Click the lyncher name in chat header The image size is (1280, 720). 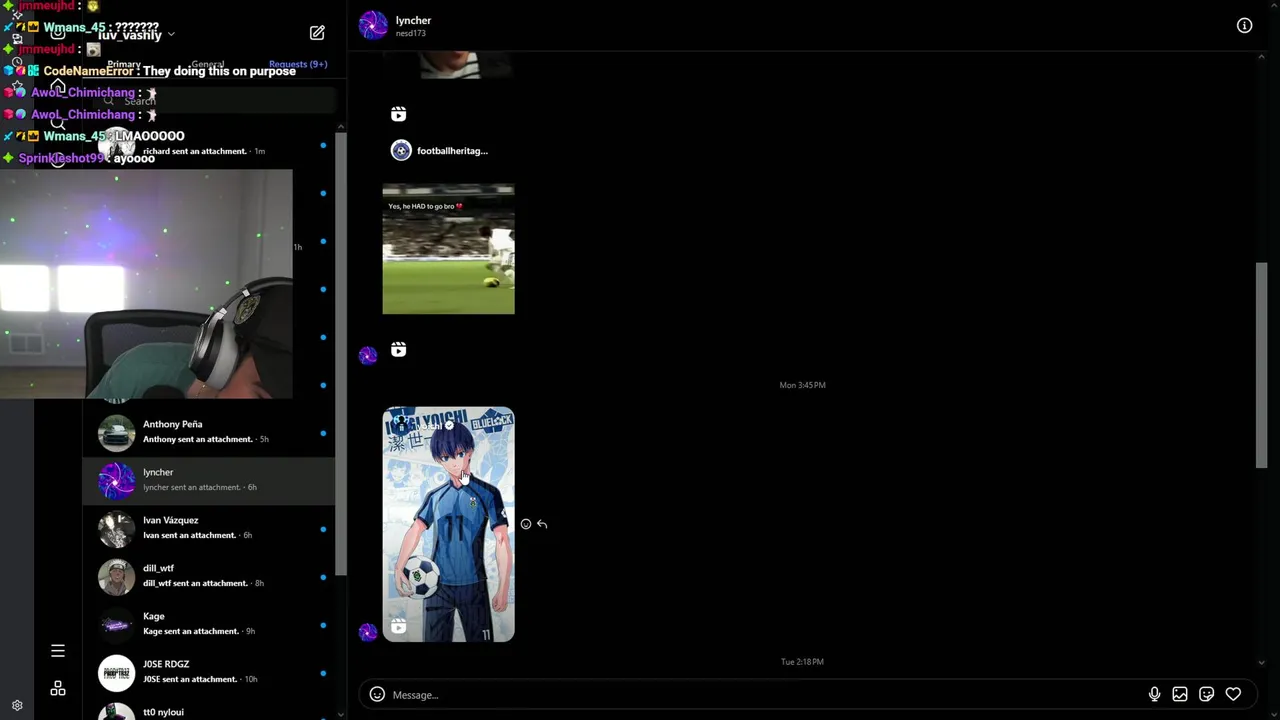[x=413, y=20]
